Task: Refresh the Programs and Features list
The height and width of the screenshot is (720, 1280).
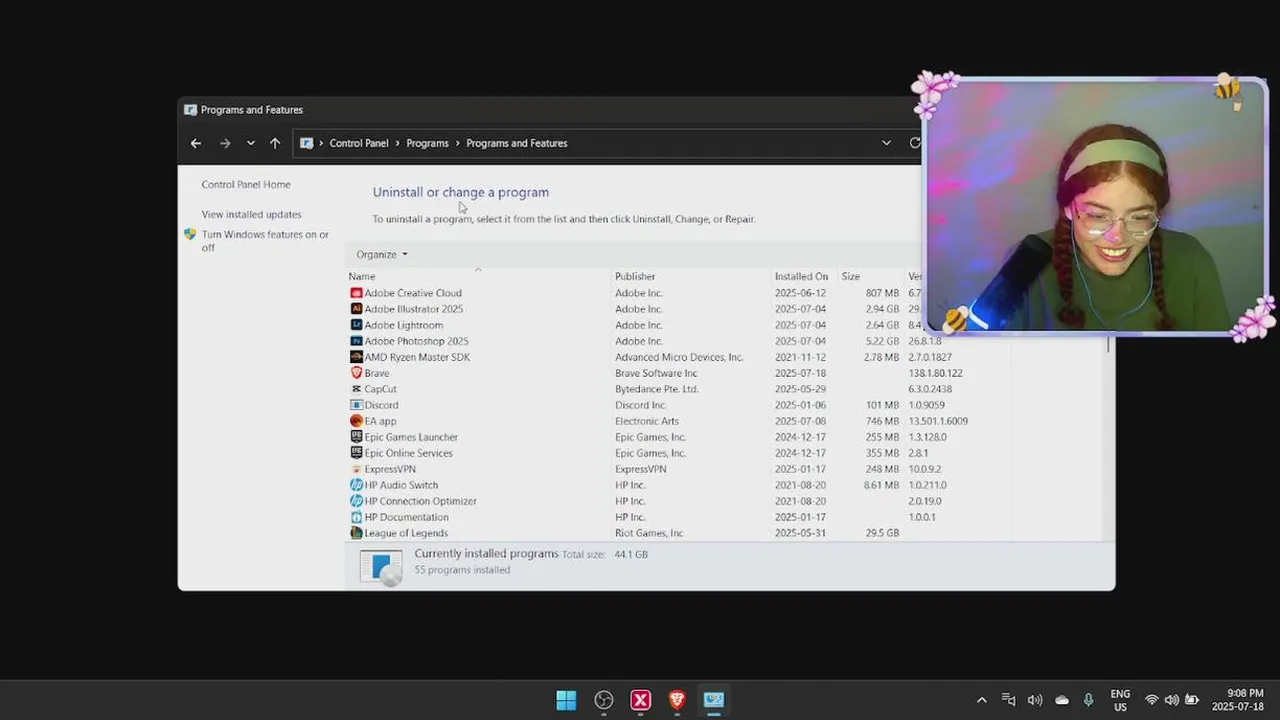Action: tap(914, 143)
